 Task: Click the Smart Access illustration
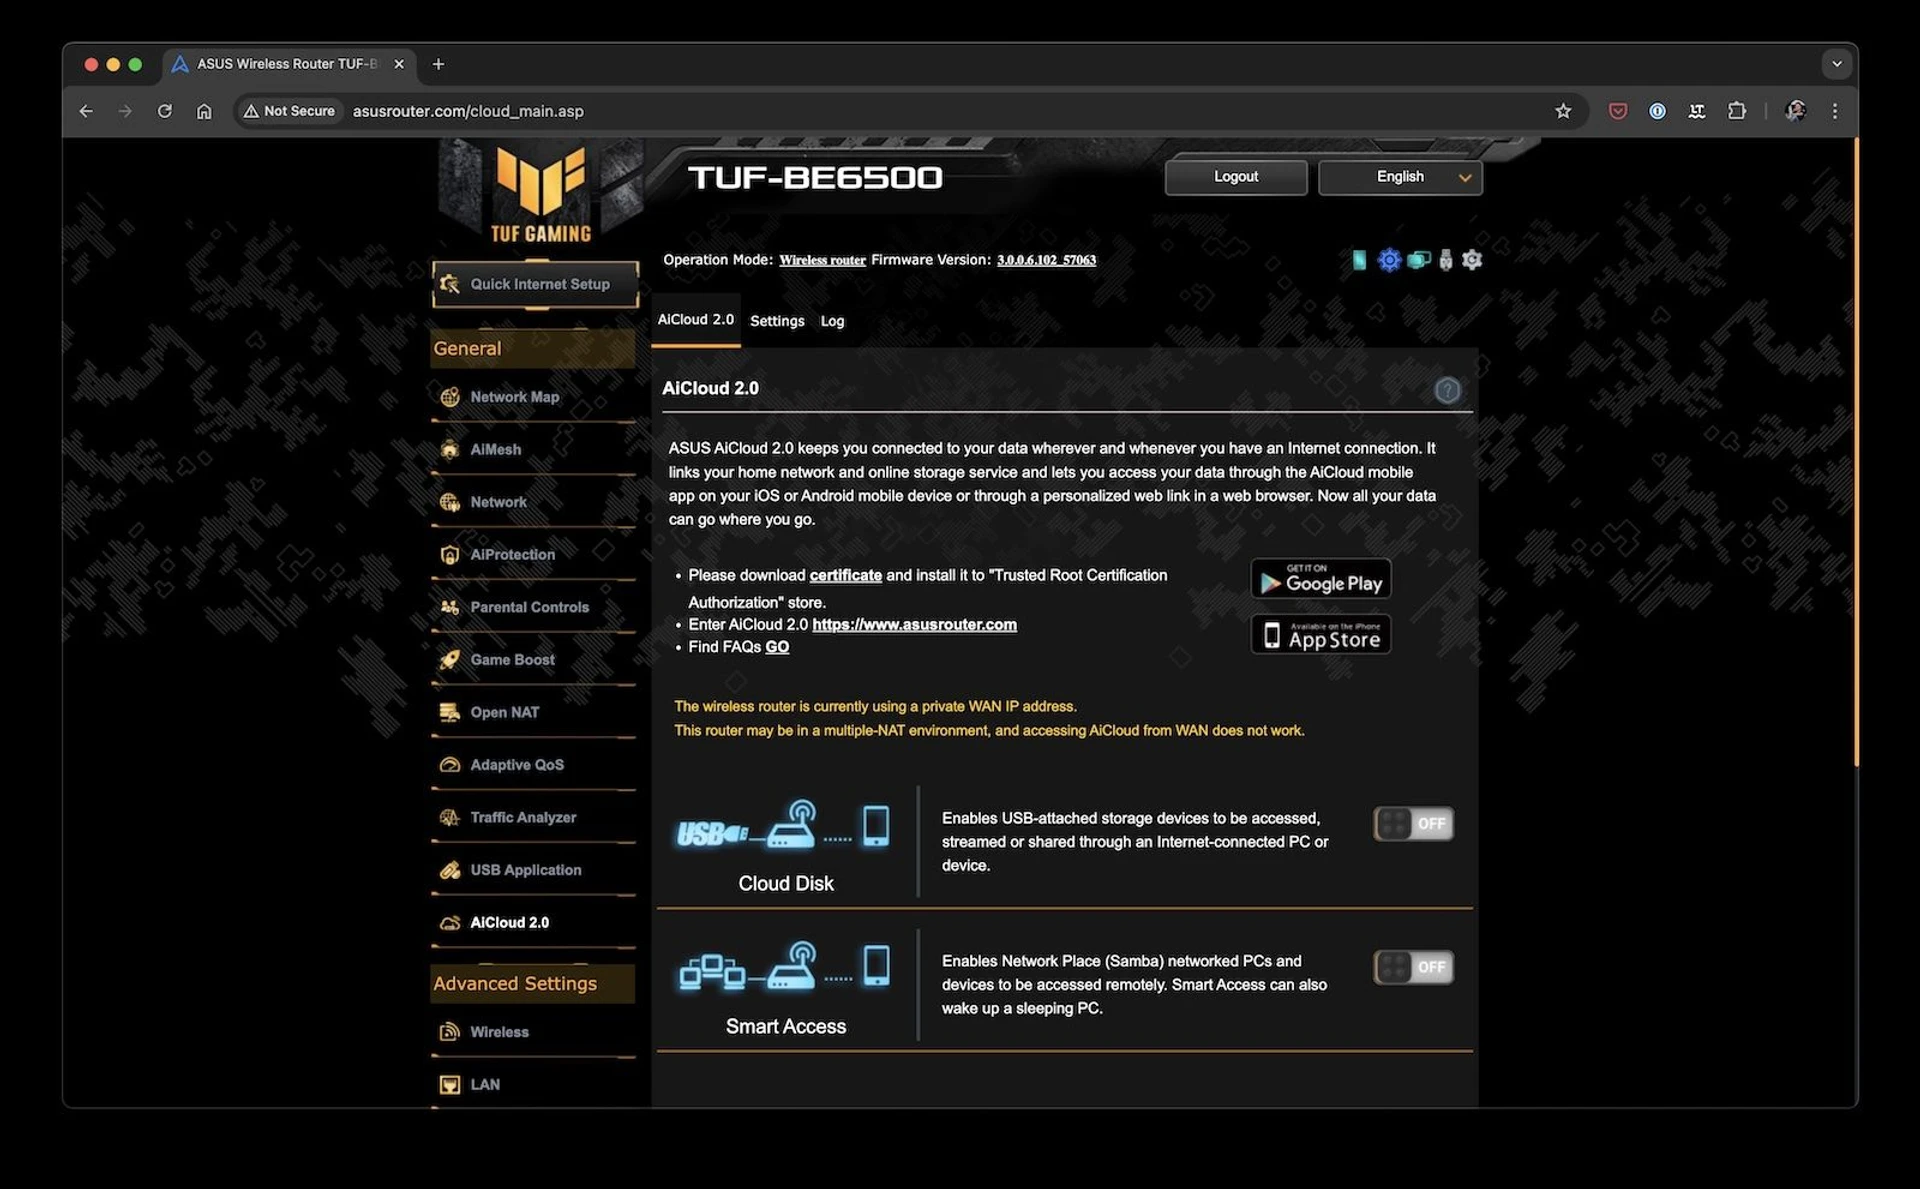pos(784,967)
